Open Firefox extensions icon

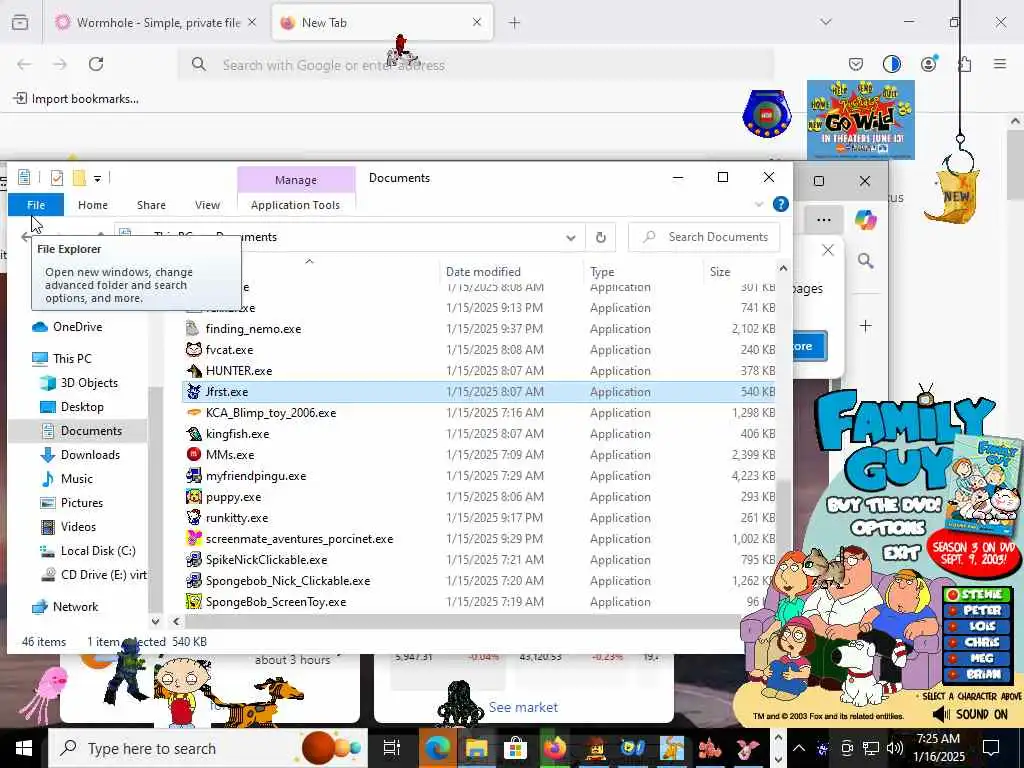click(x=965, y=64)
